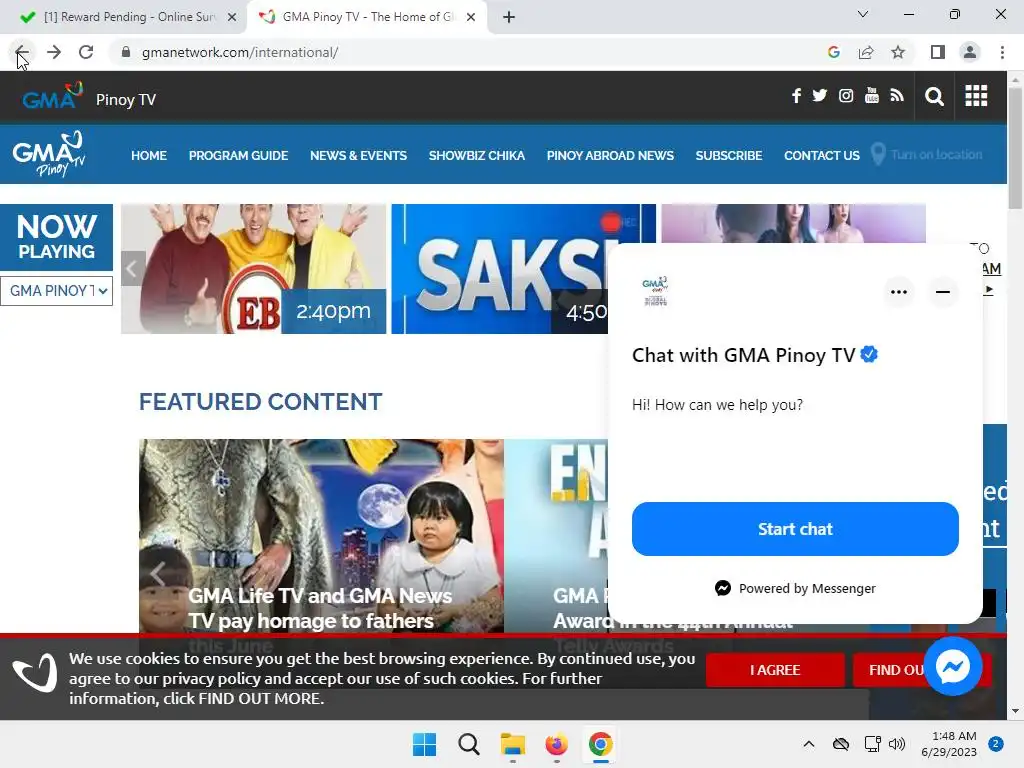Image resolution: width=1024 pixels, height=768 pixels.
Task: Open Windows taskbar search
Action: click(x=469, y=744)
